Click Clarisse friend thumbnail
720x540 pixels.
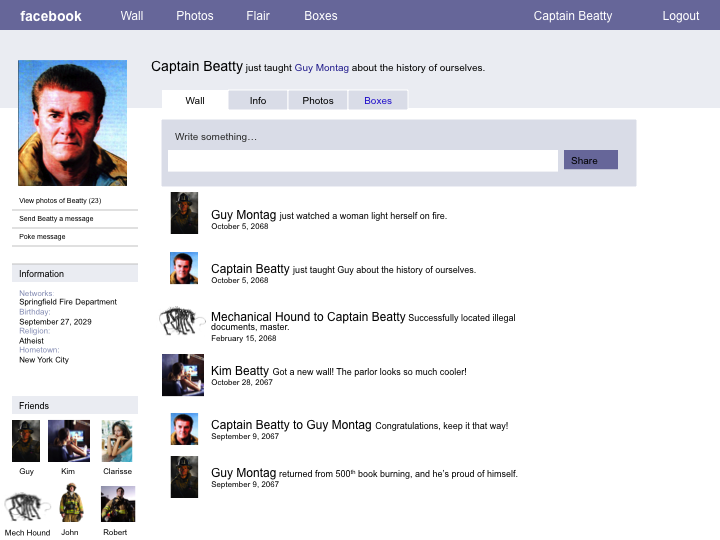[117, 441]
